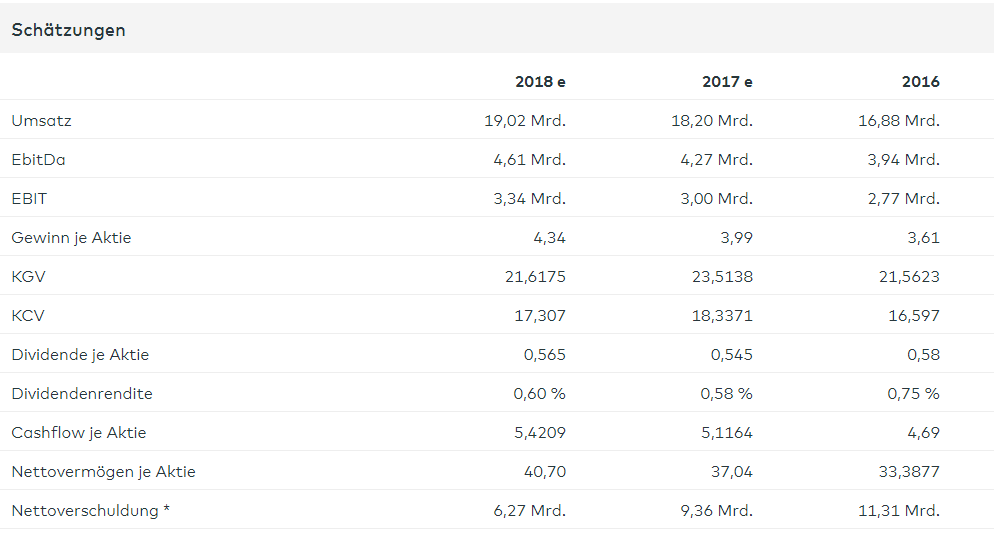Select the Cashflow je Aktie label
Viewport: 996px width, 538px height.
click(79, 433)
